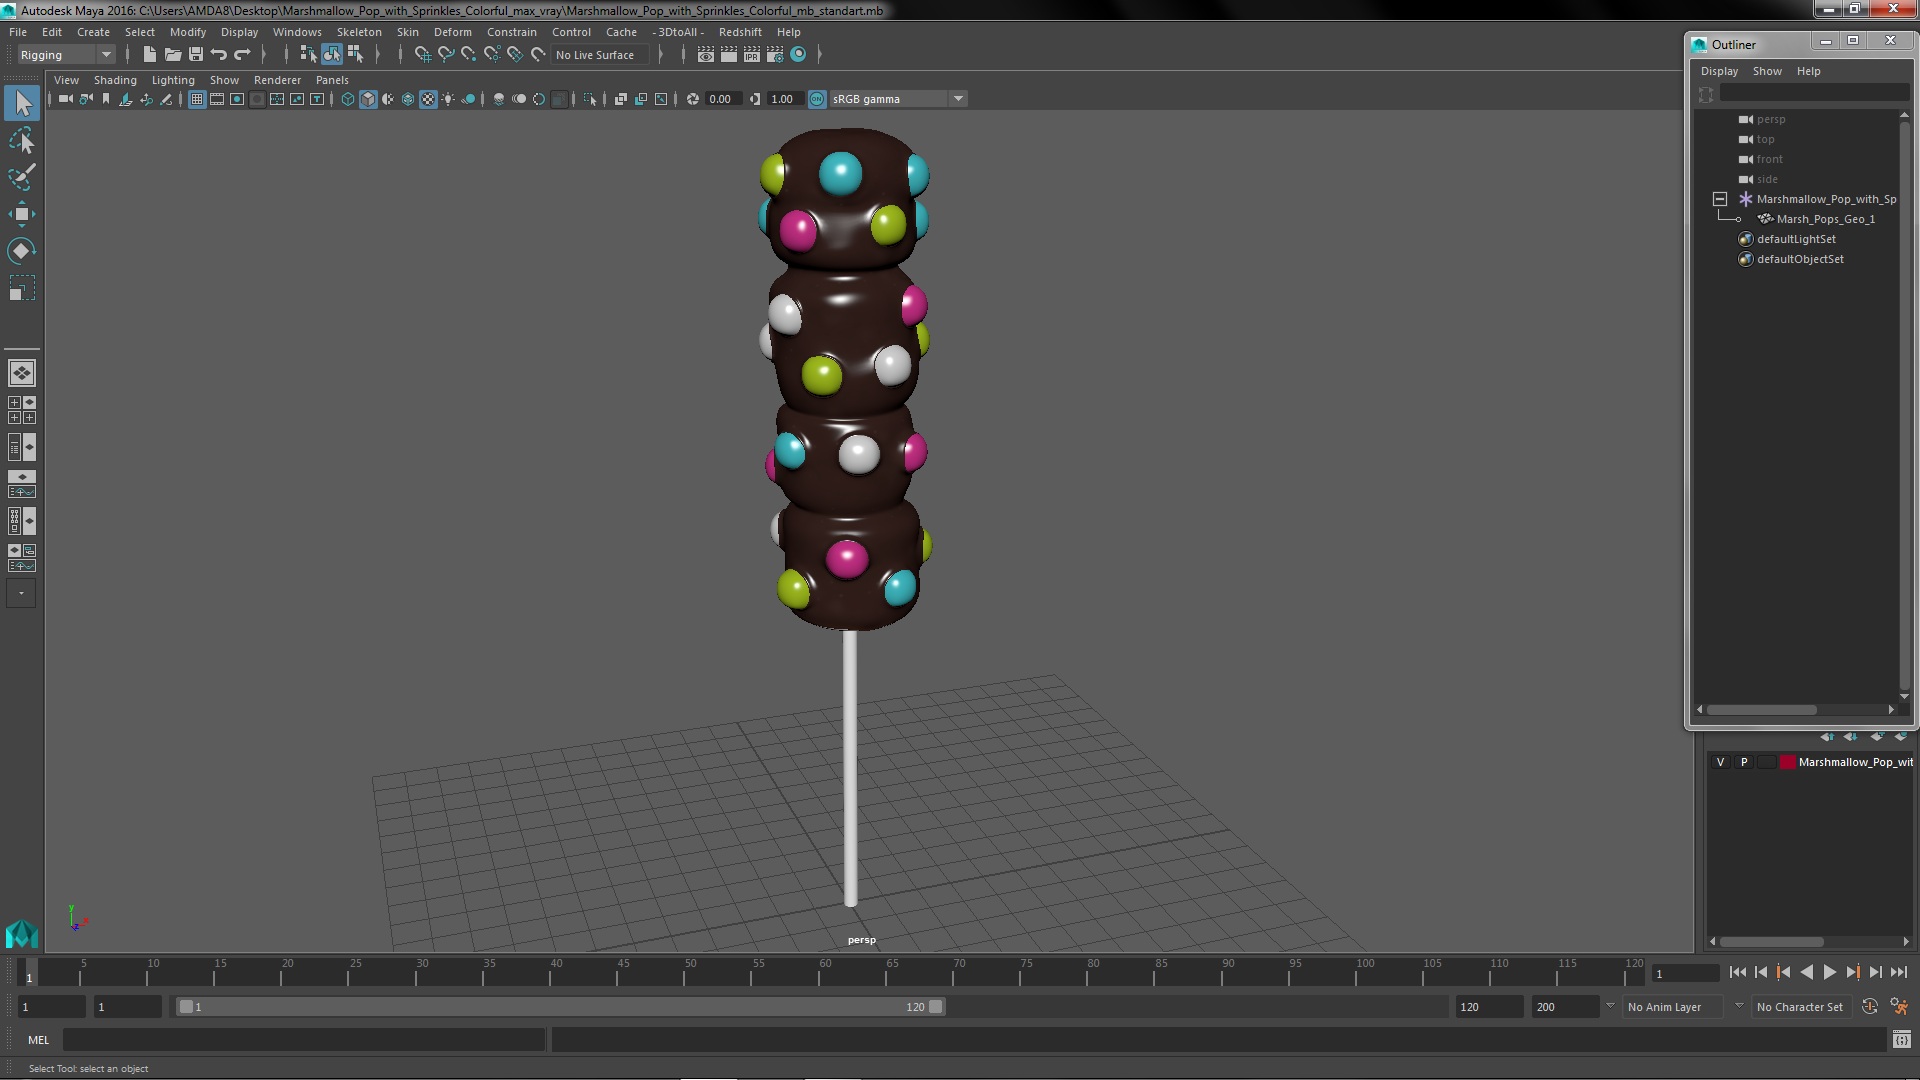This screenshot has height=1080, width=1920.
Task: Open the Rigging menu set dropdown
Action: [66, 55]
